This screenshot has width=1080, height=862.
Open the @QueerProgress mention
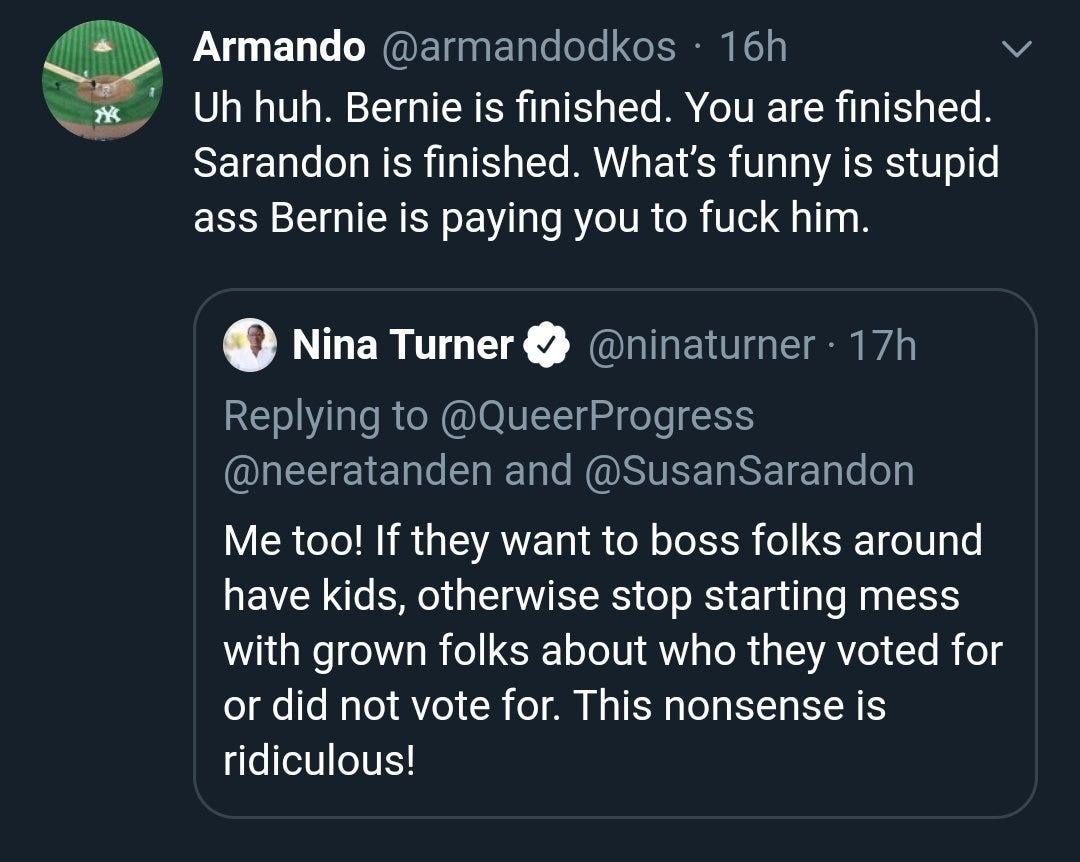click(x=596, y=416)
